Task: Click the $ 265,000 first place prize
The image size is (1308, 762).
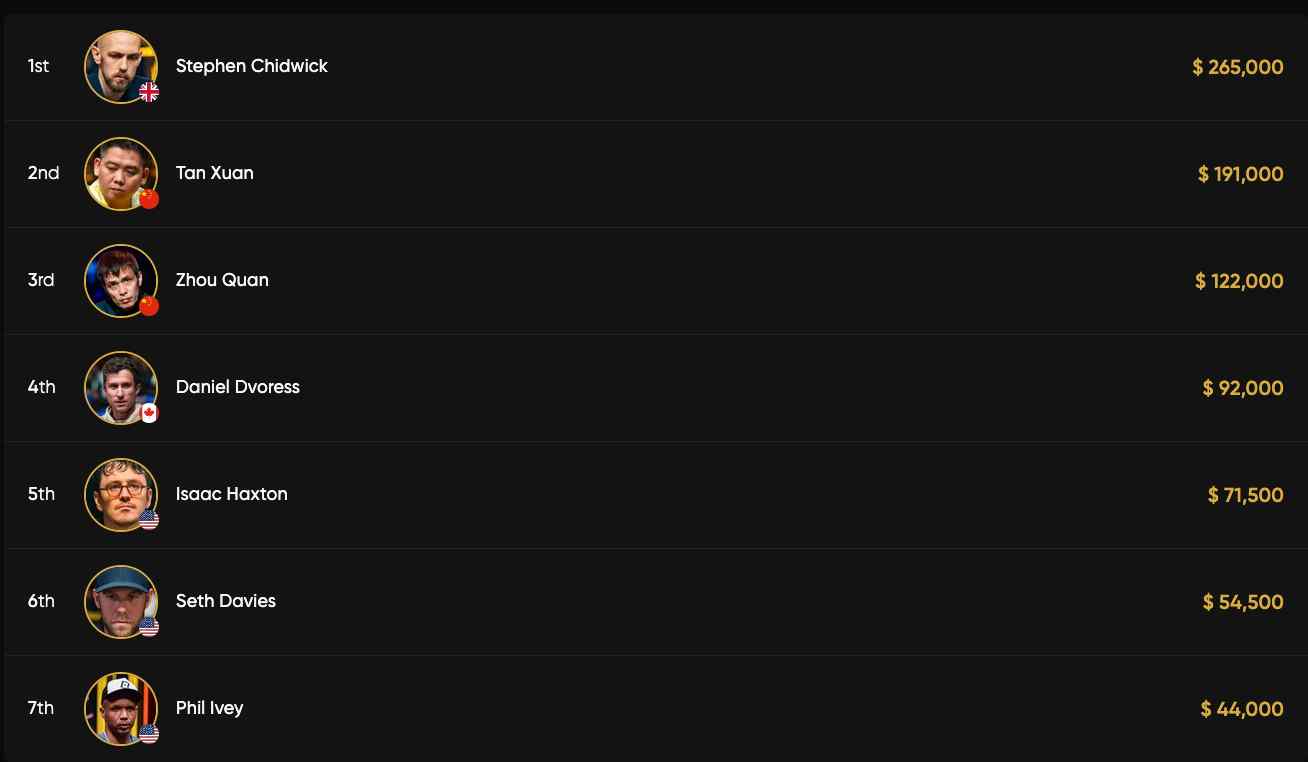Action: [x=1237, y=67]
